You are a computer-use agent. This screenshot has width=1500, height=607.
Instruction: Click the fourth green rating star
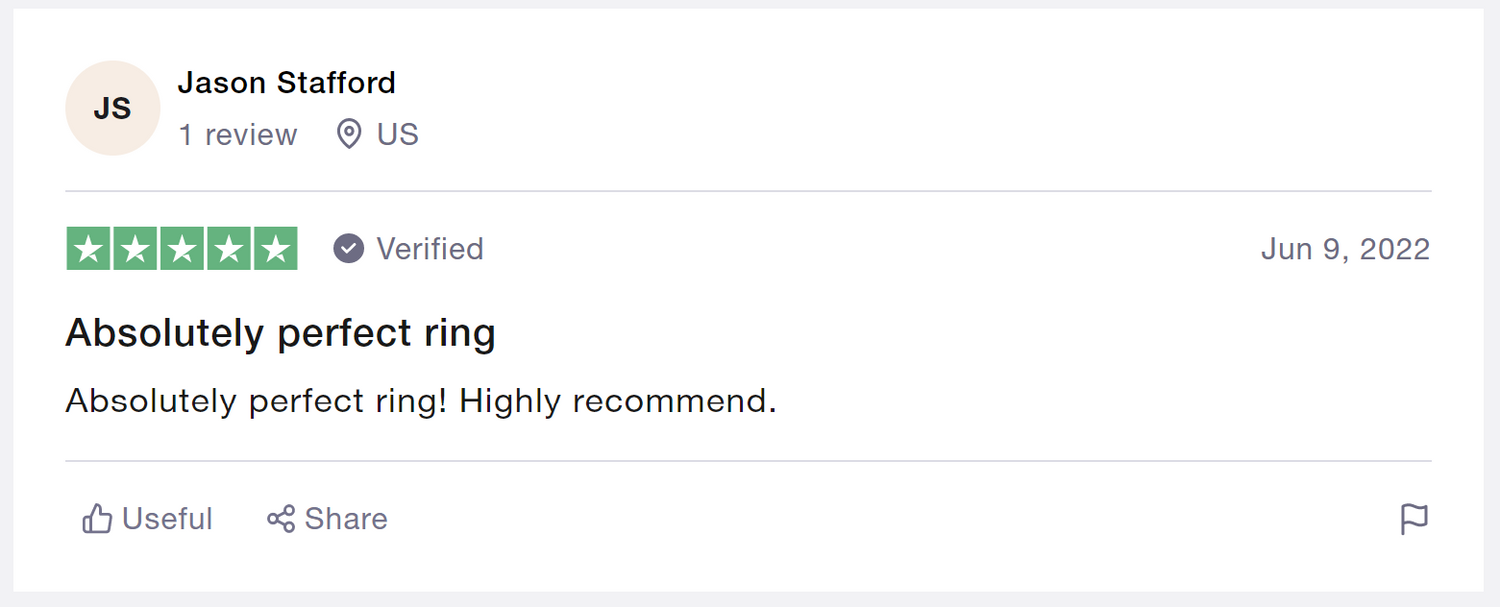tap(229, 249)
